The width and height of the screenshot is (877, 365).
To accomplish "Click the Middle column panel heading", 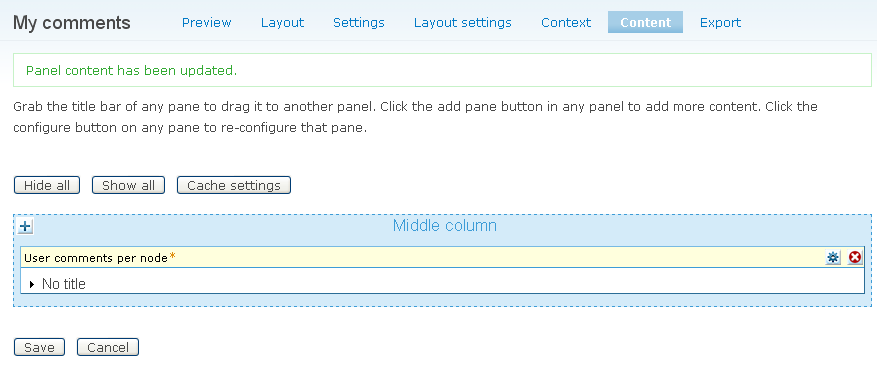I will pyautogui.click(x=445, y=226).
